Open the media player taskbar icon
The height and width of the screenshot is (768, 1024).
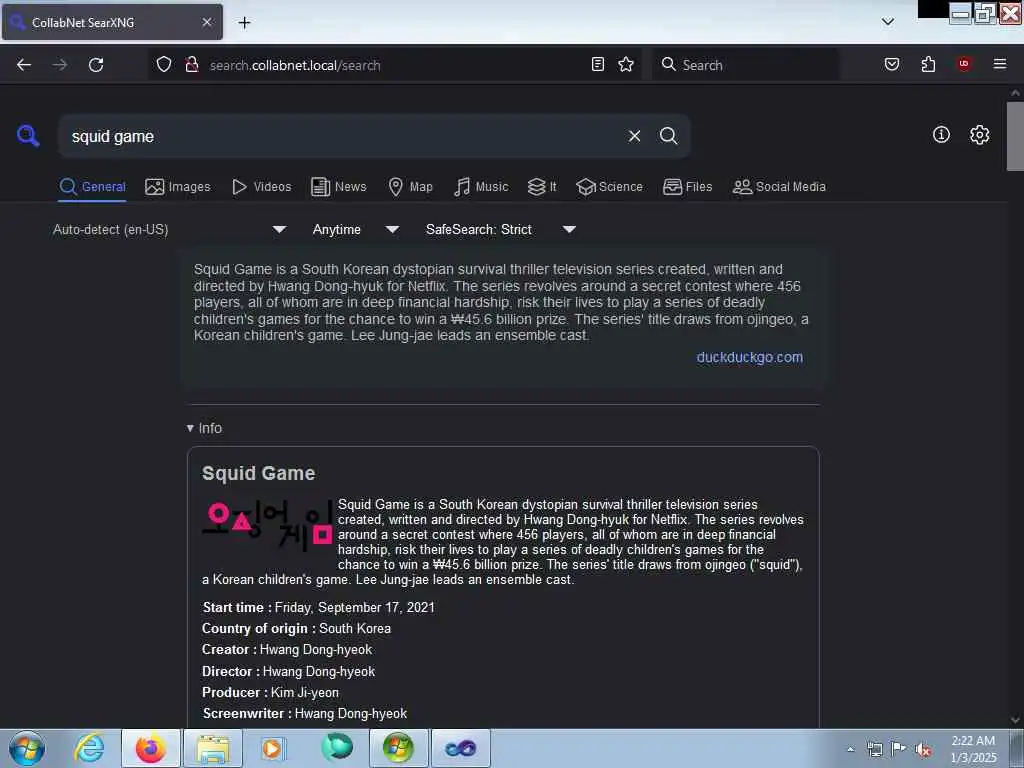(273, 748)
